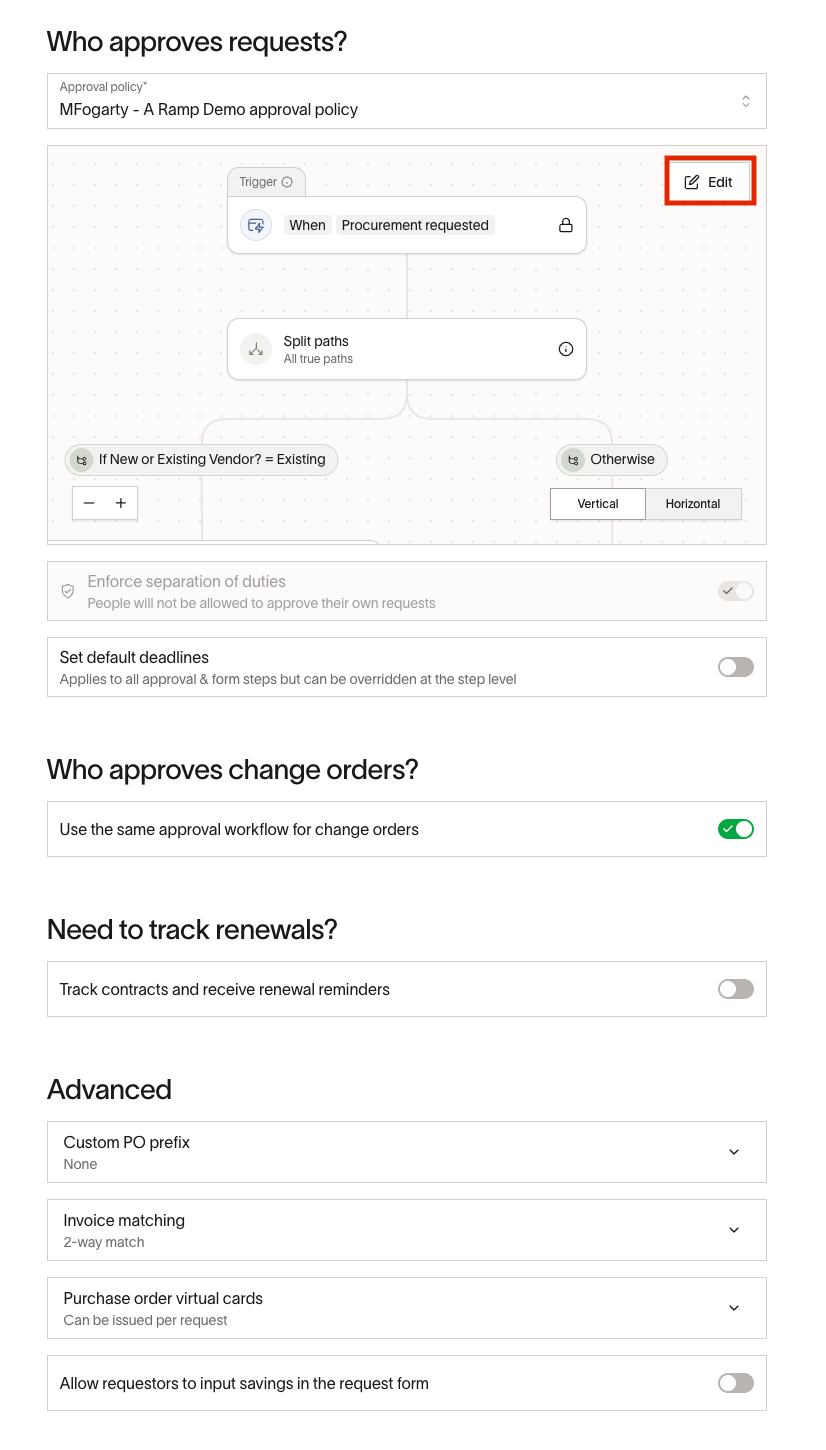This screenshot has height=1450, width=826.
Task: Expand Purchase order virtual cards section
Action: point(734,1308)
